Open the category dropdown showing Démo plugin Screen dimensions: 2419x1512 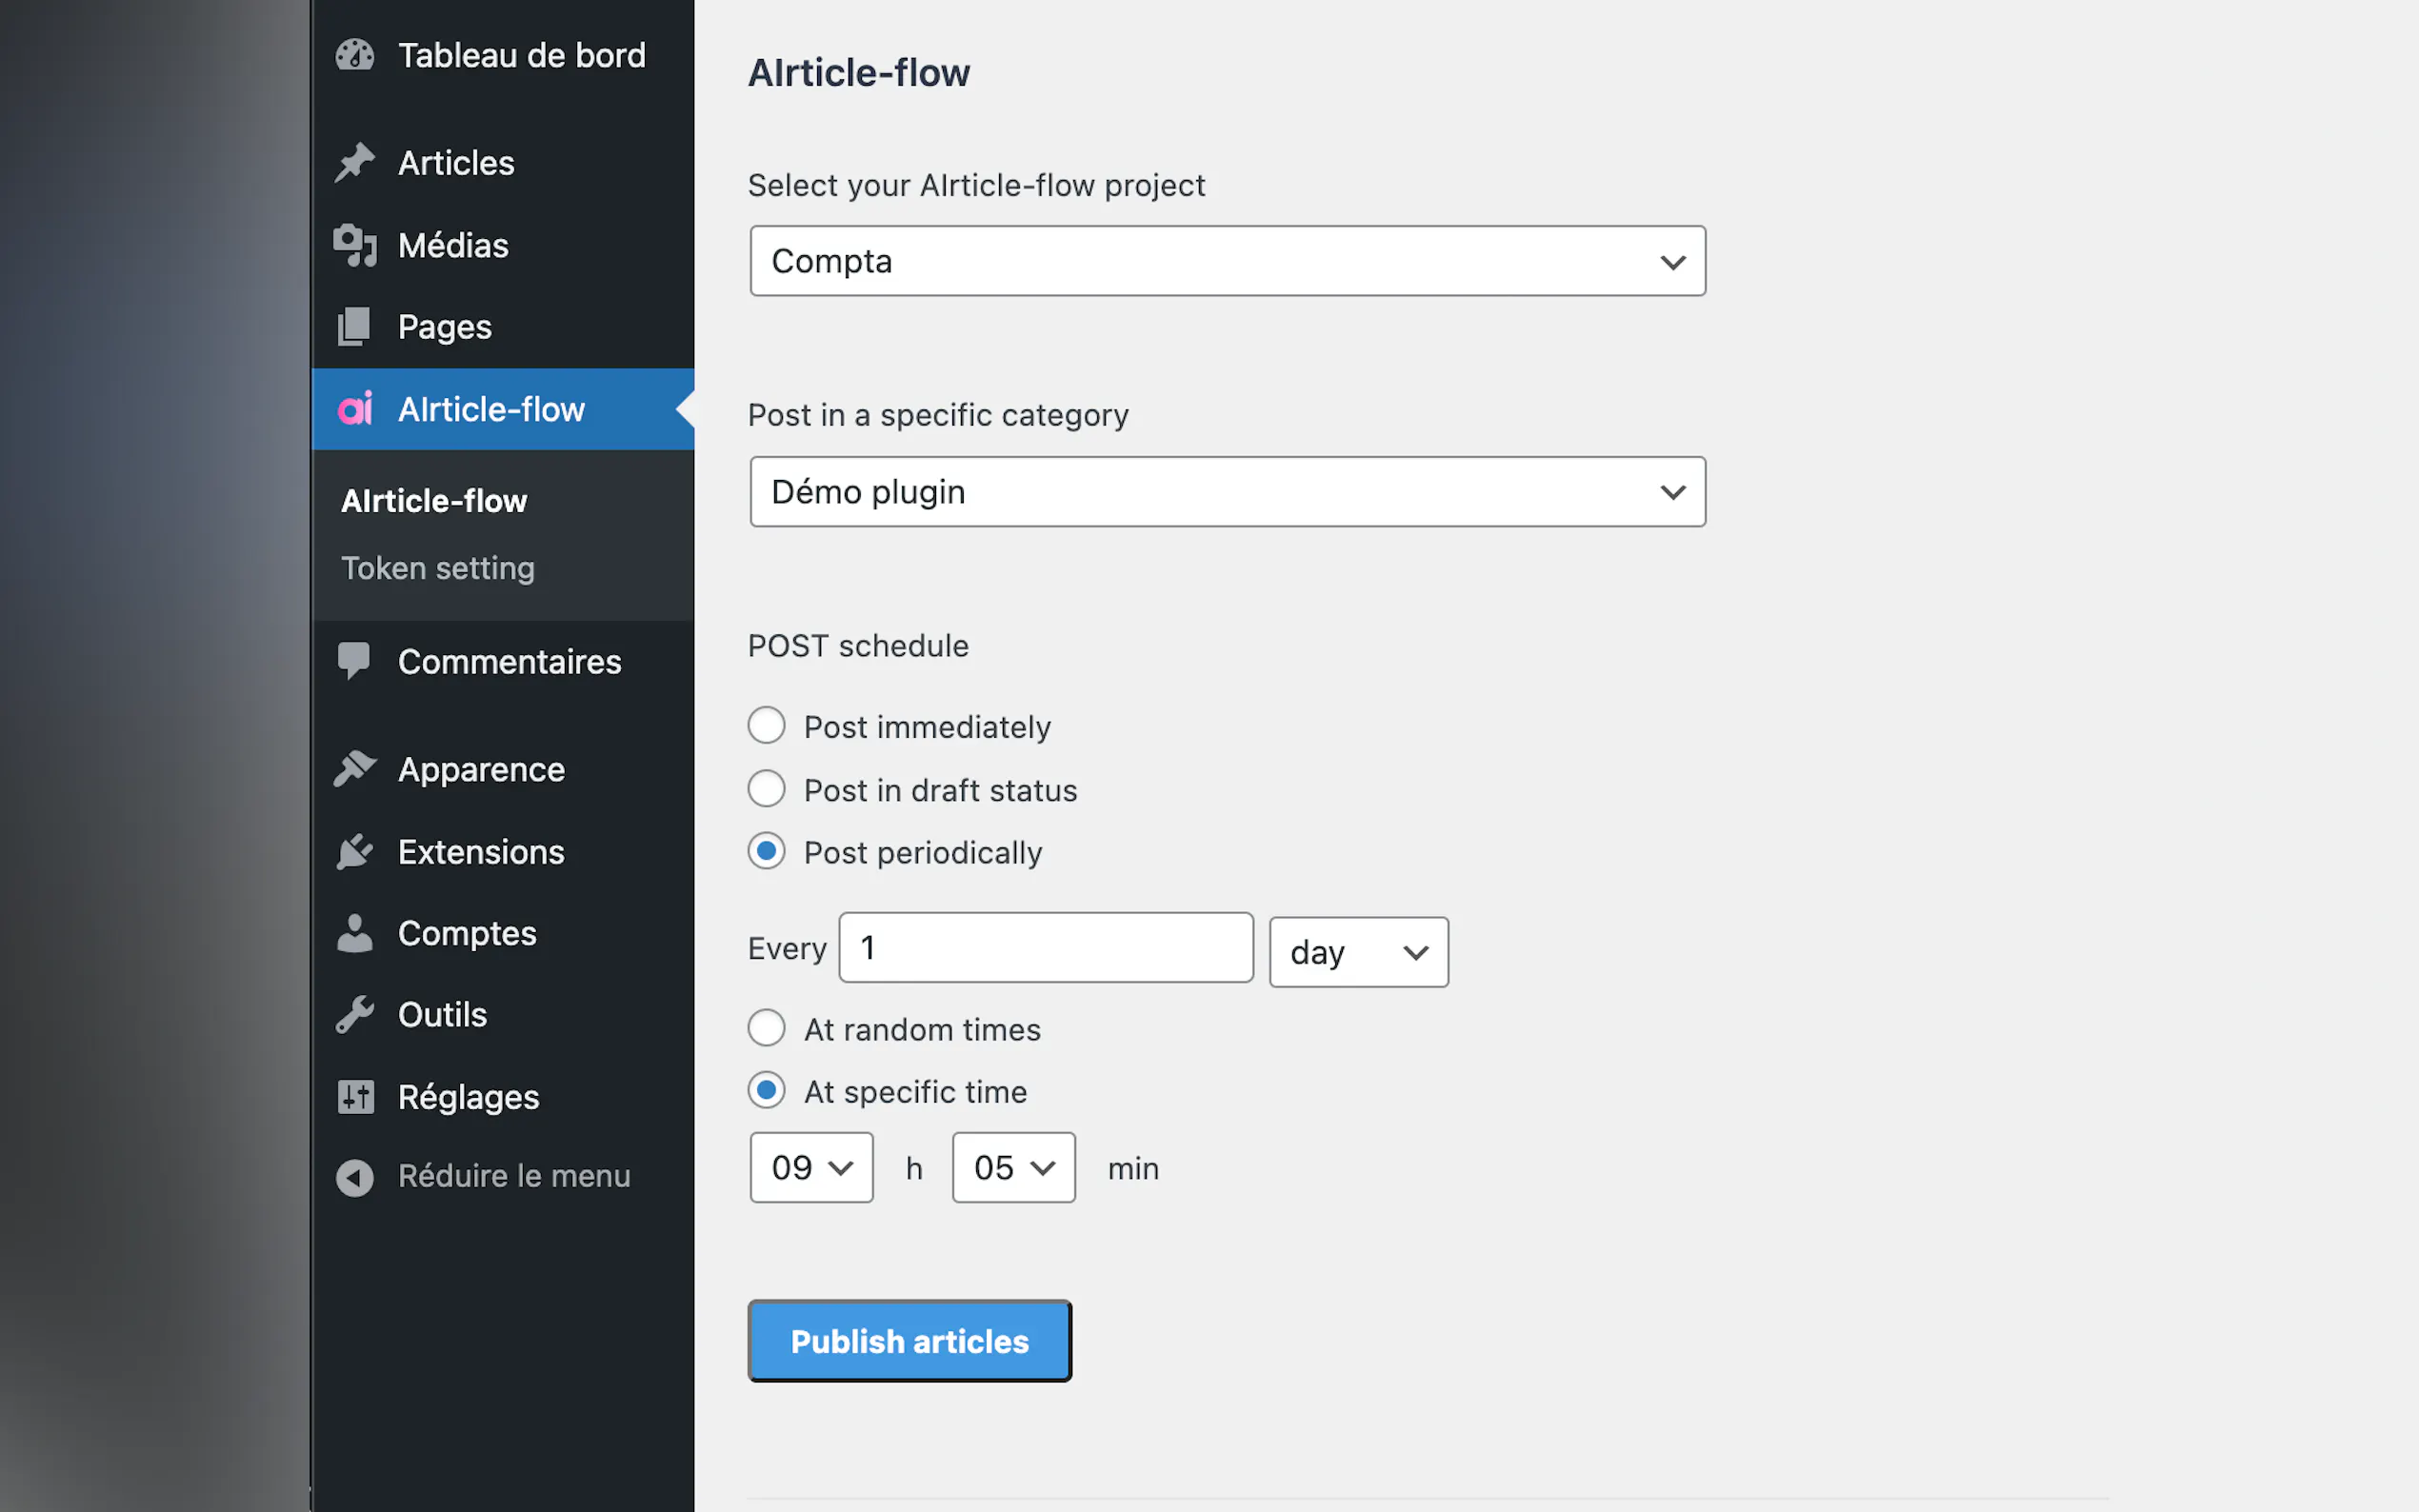(x=1227, y=491)
